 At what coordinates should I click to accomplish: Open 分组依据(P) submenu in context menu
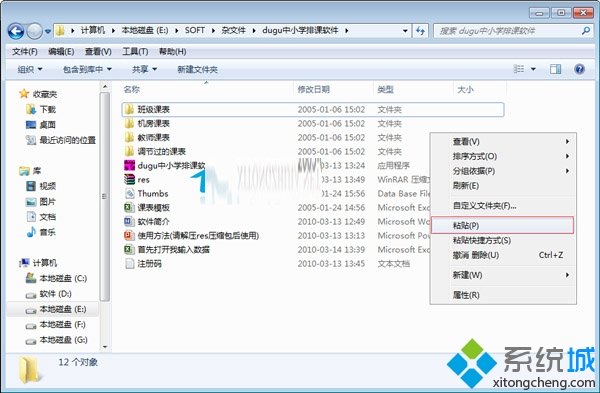[503, 171]
